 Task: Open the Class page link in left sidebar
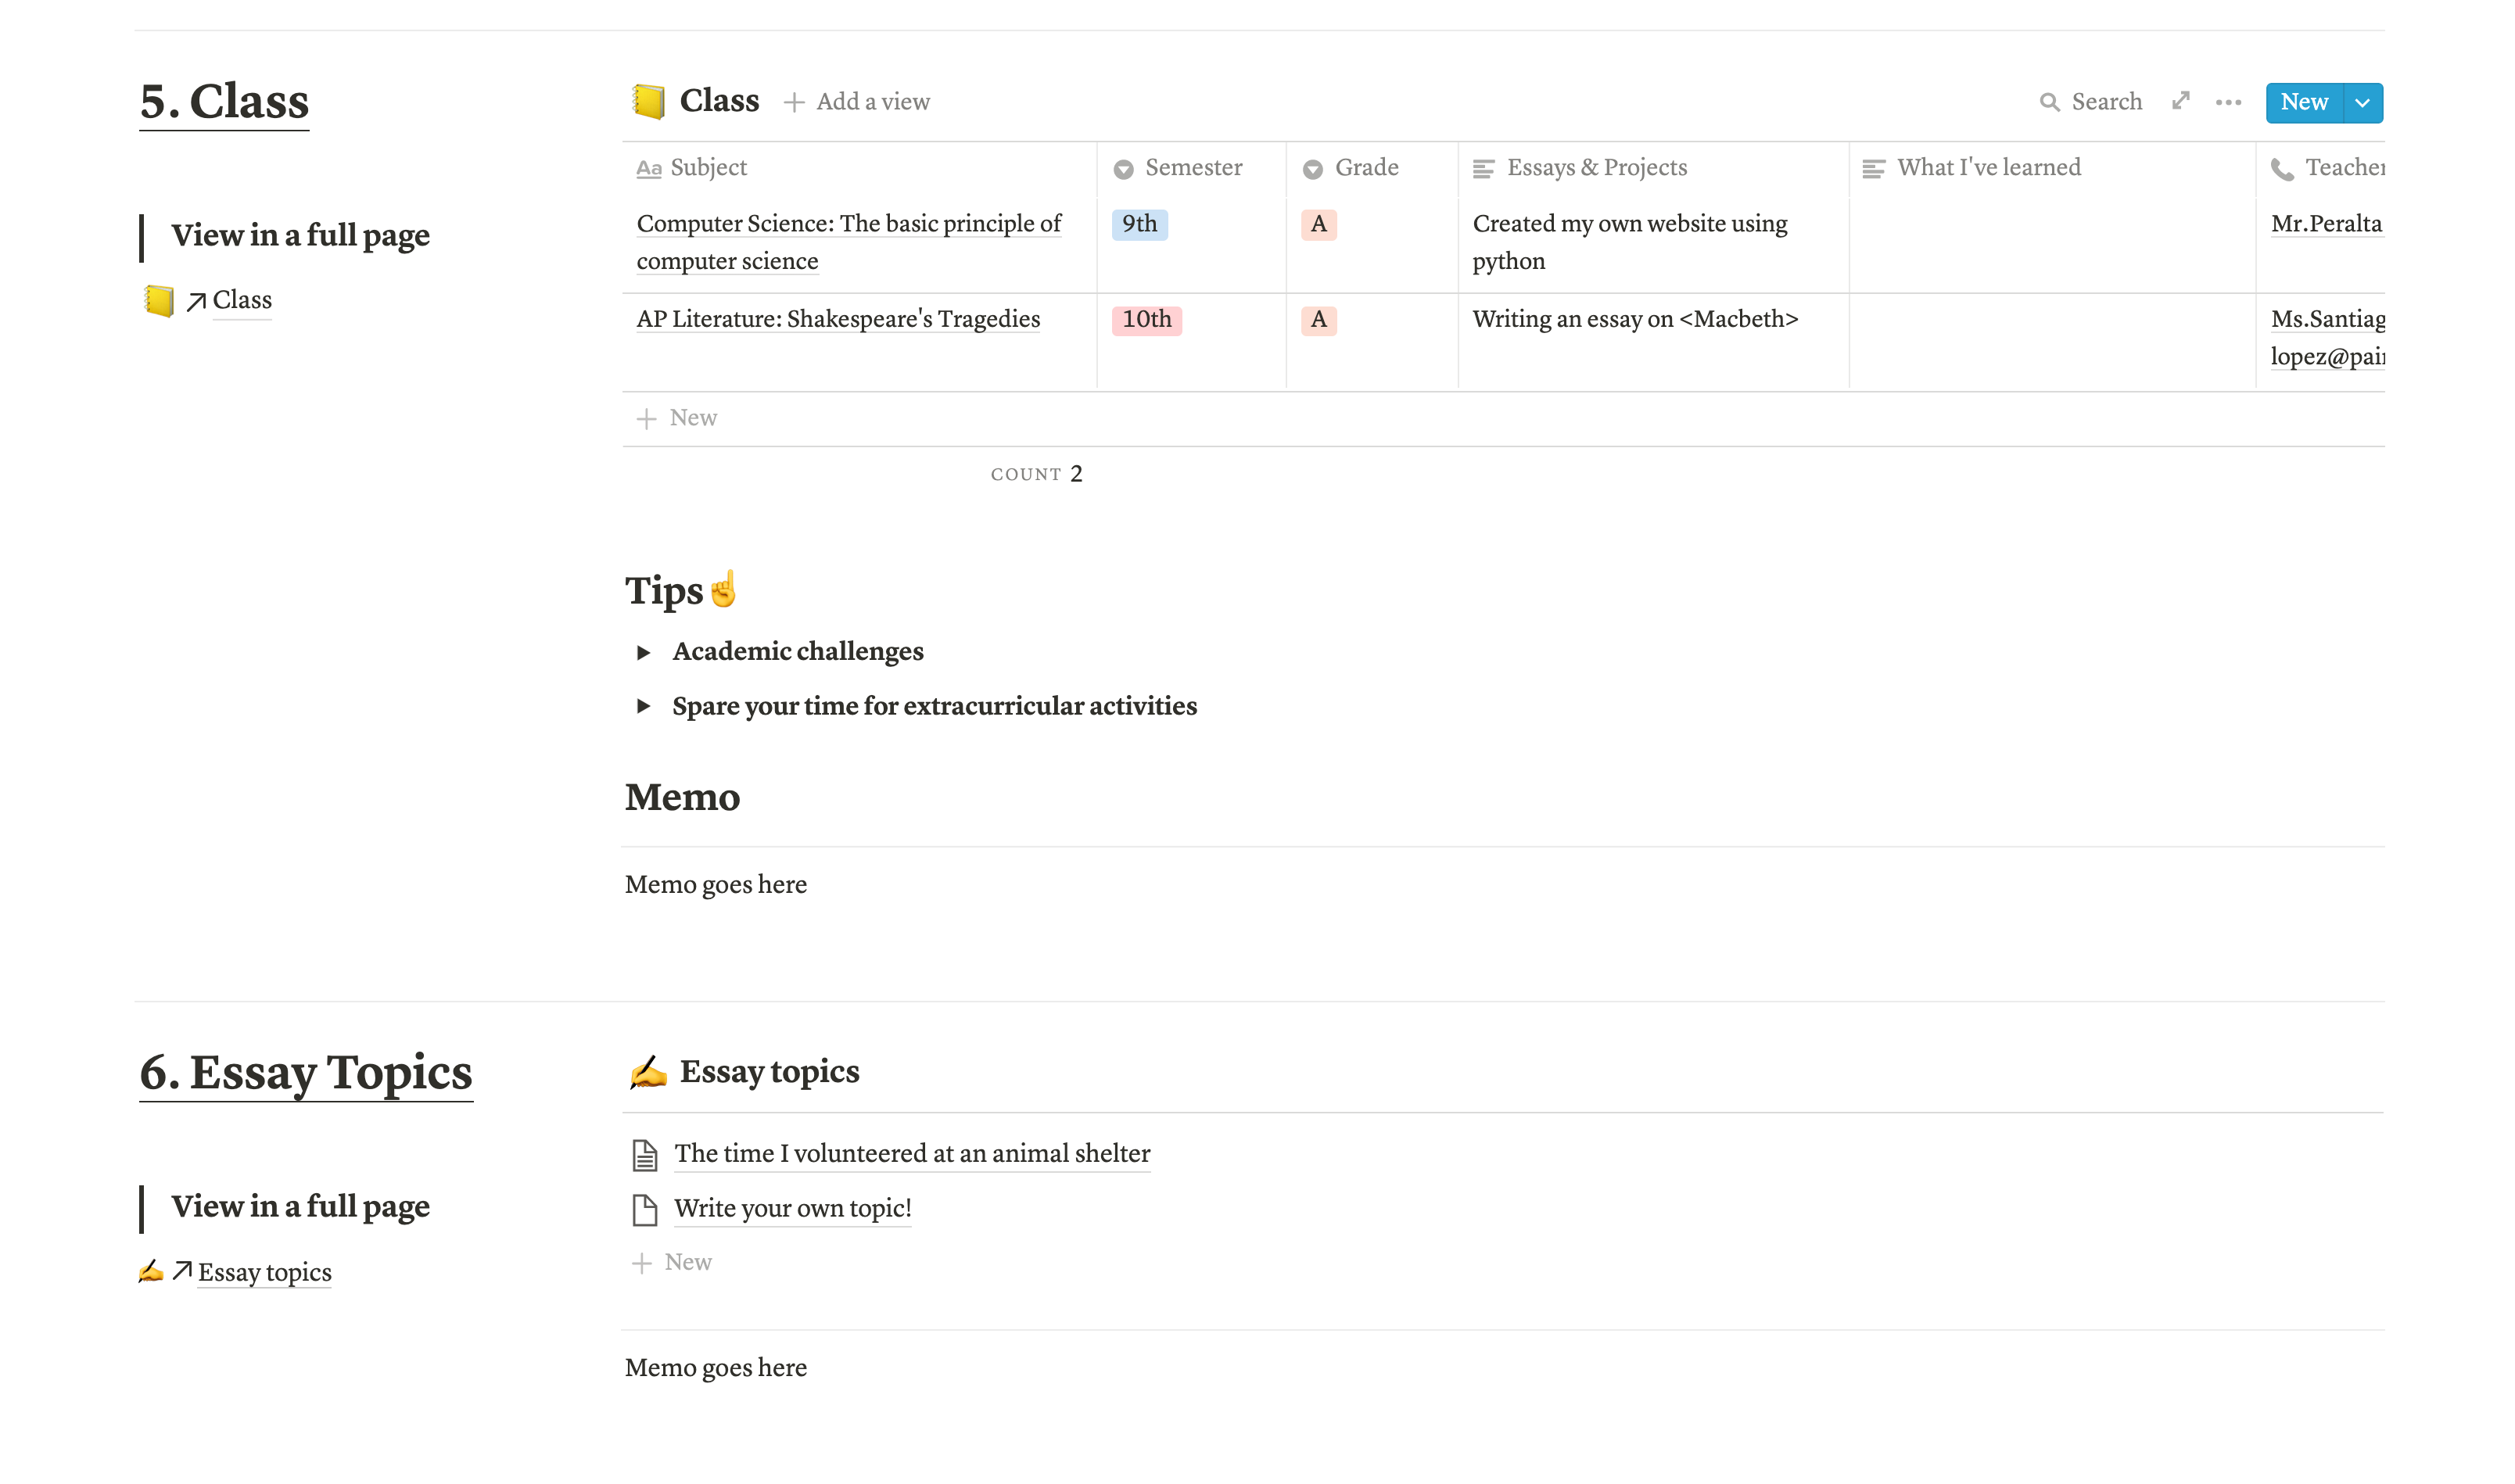(x=241, y=300)
